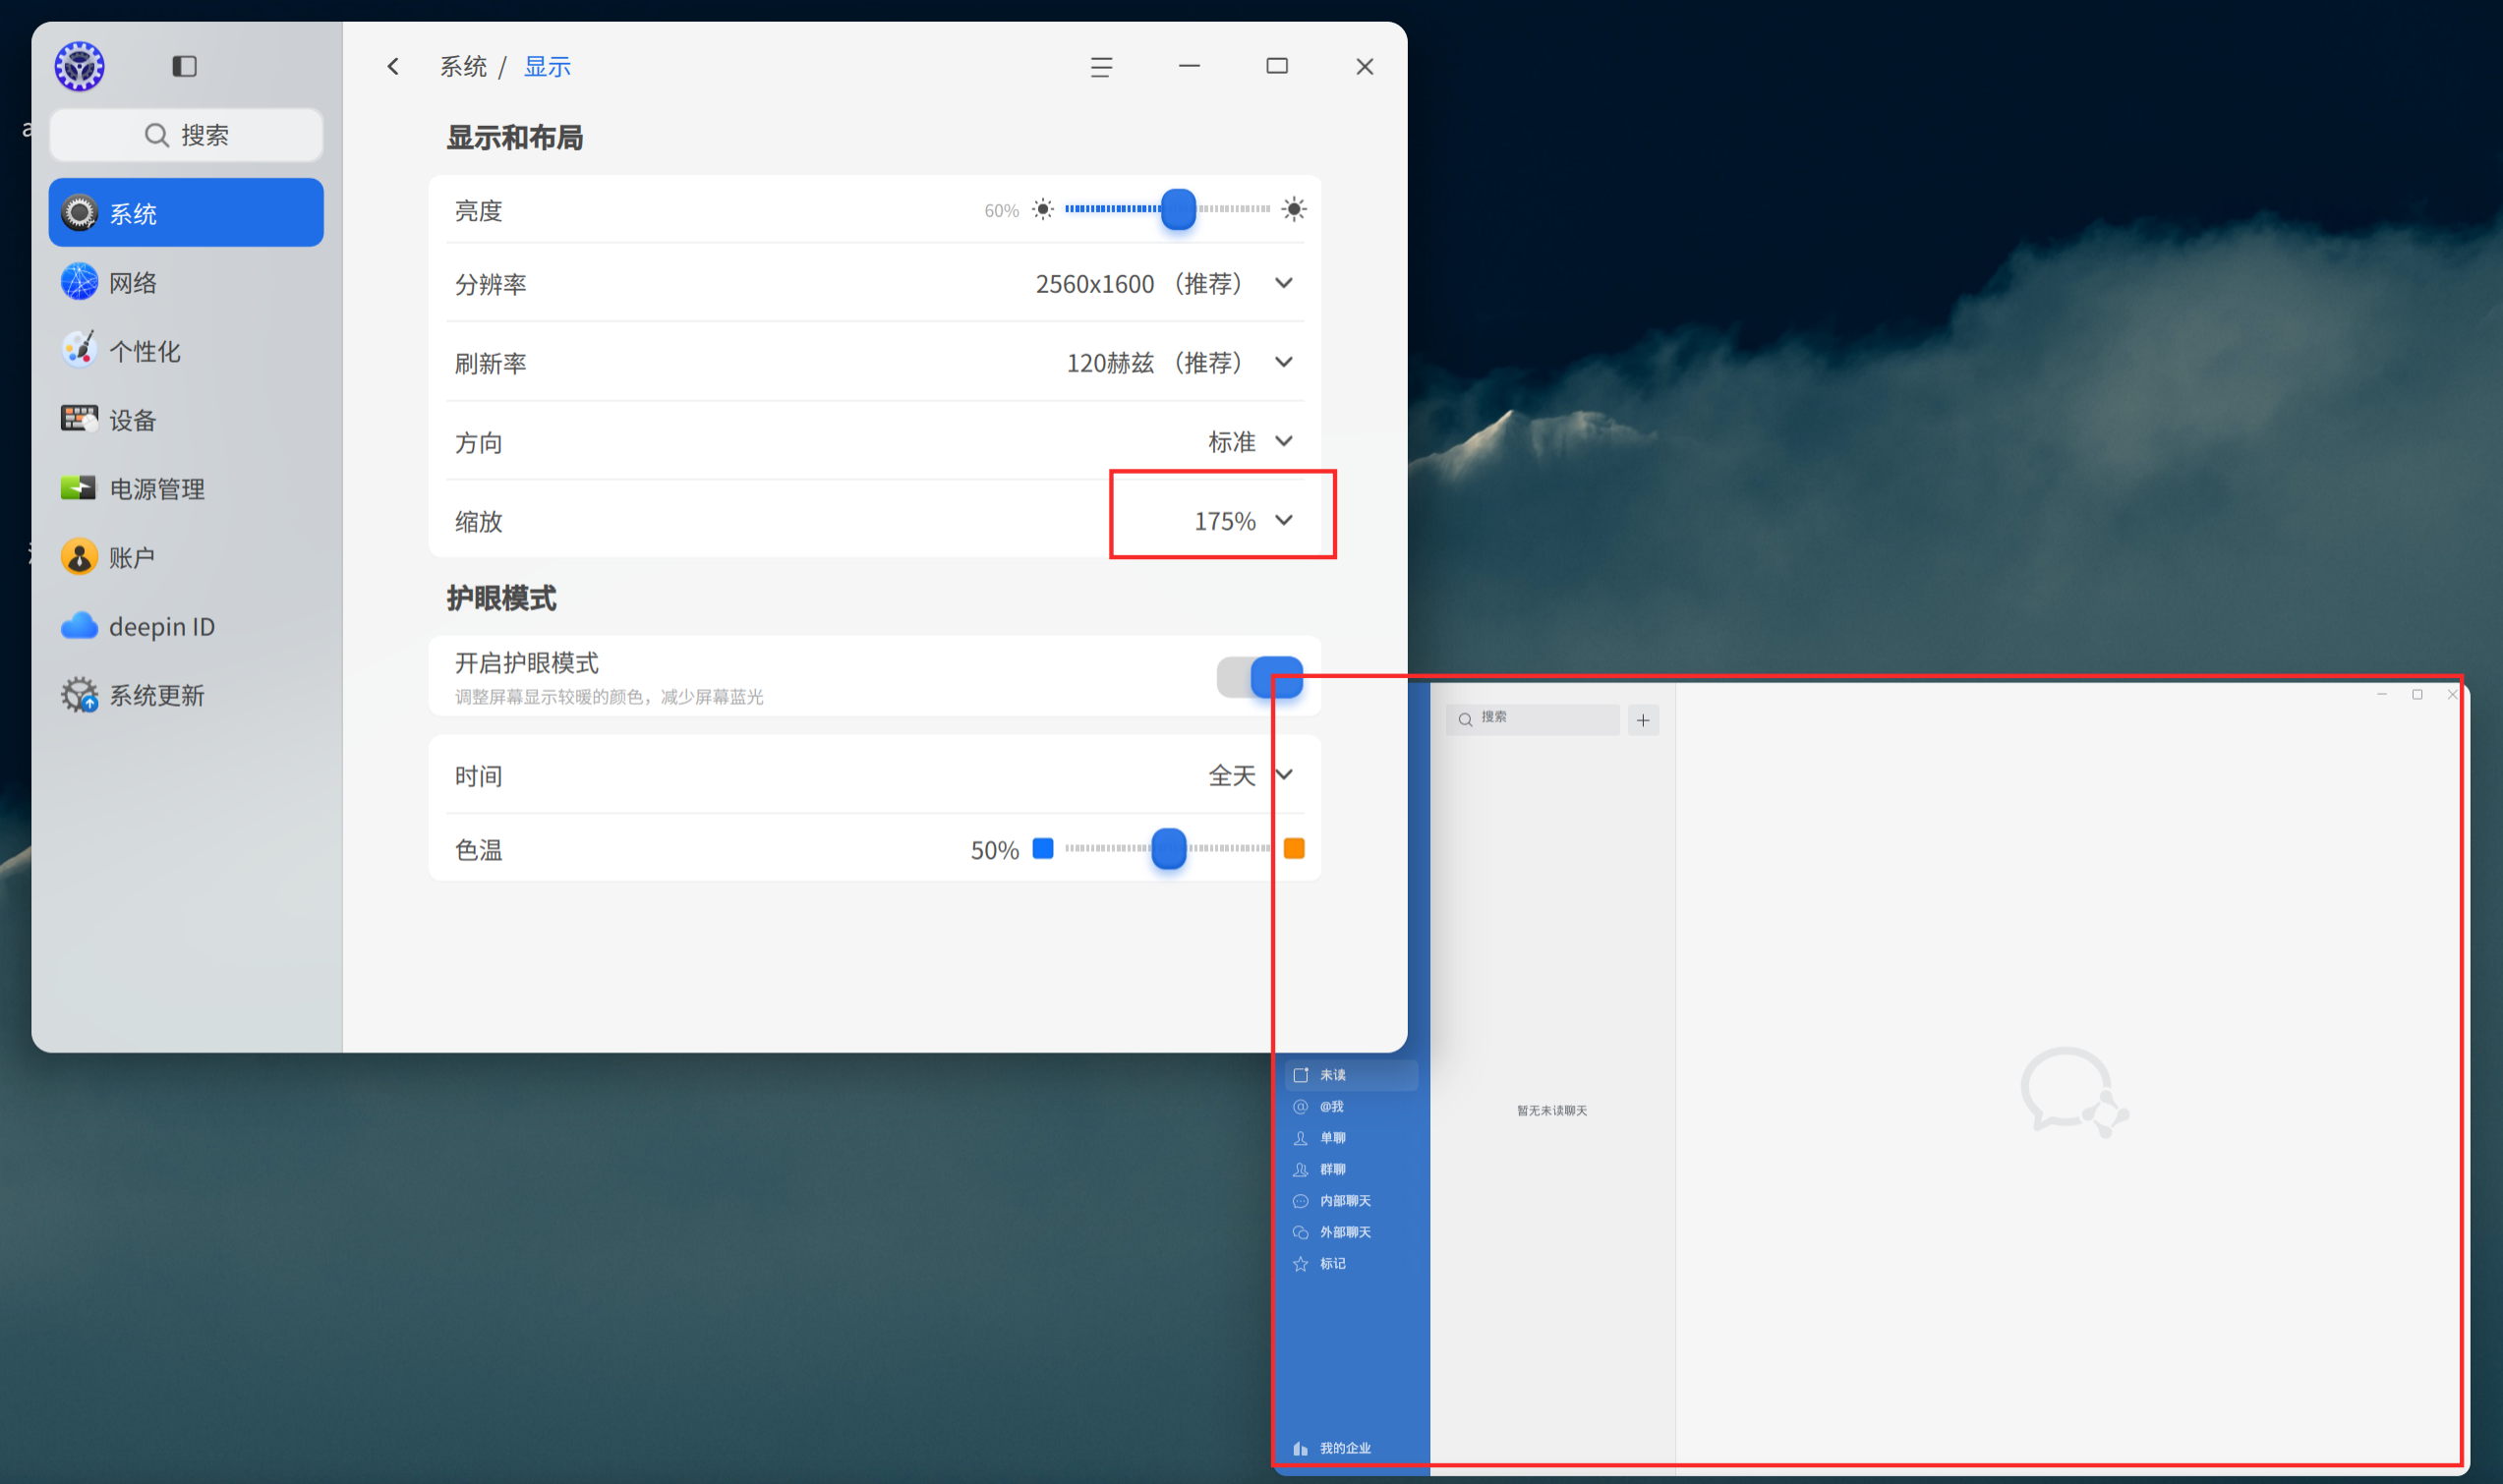The width and height of the screenshot is (2503, 1484).
Task: Click the back arrow in Control Center
Action: (x=393, y=66)
